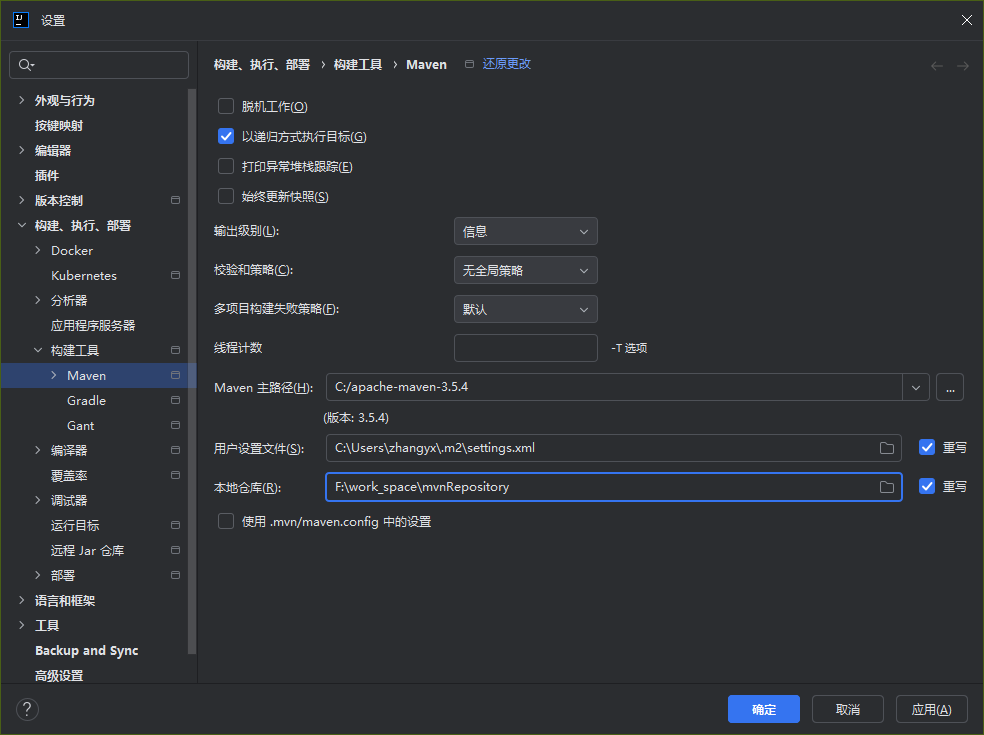The image size is (984, 735).
Task: Expand the 语言和框架 section
Action: pyautogui.click(x=21, y=600)
